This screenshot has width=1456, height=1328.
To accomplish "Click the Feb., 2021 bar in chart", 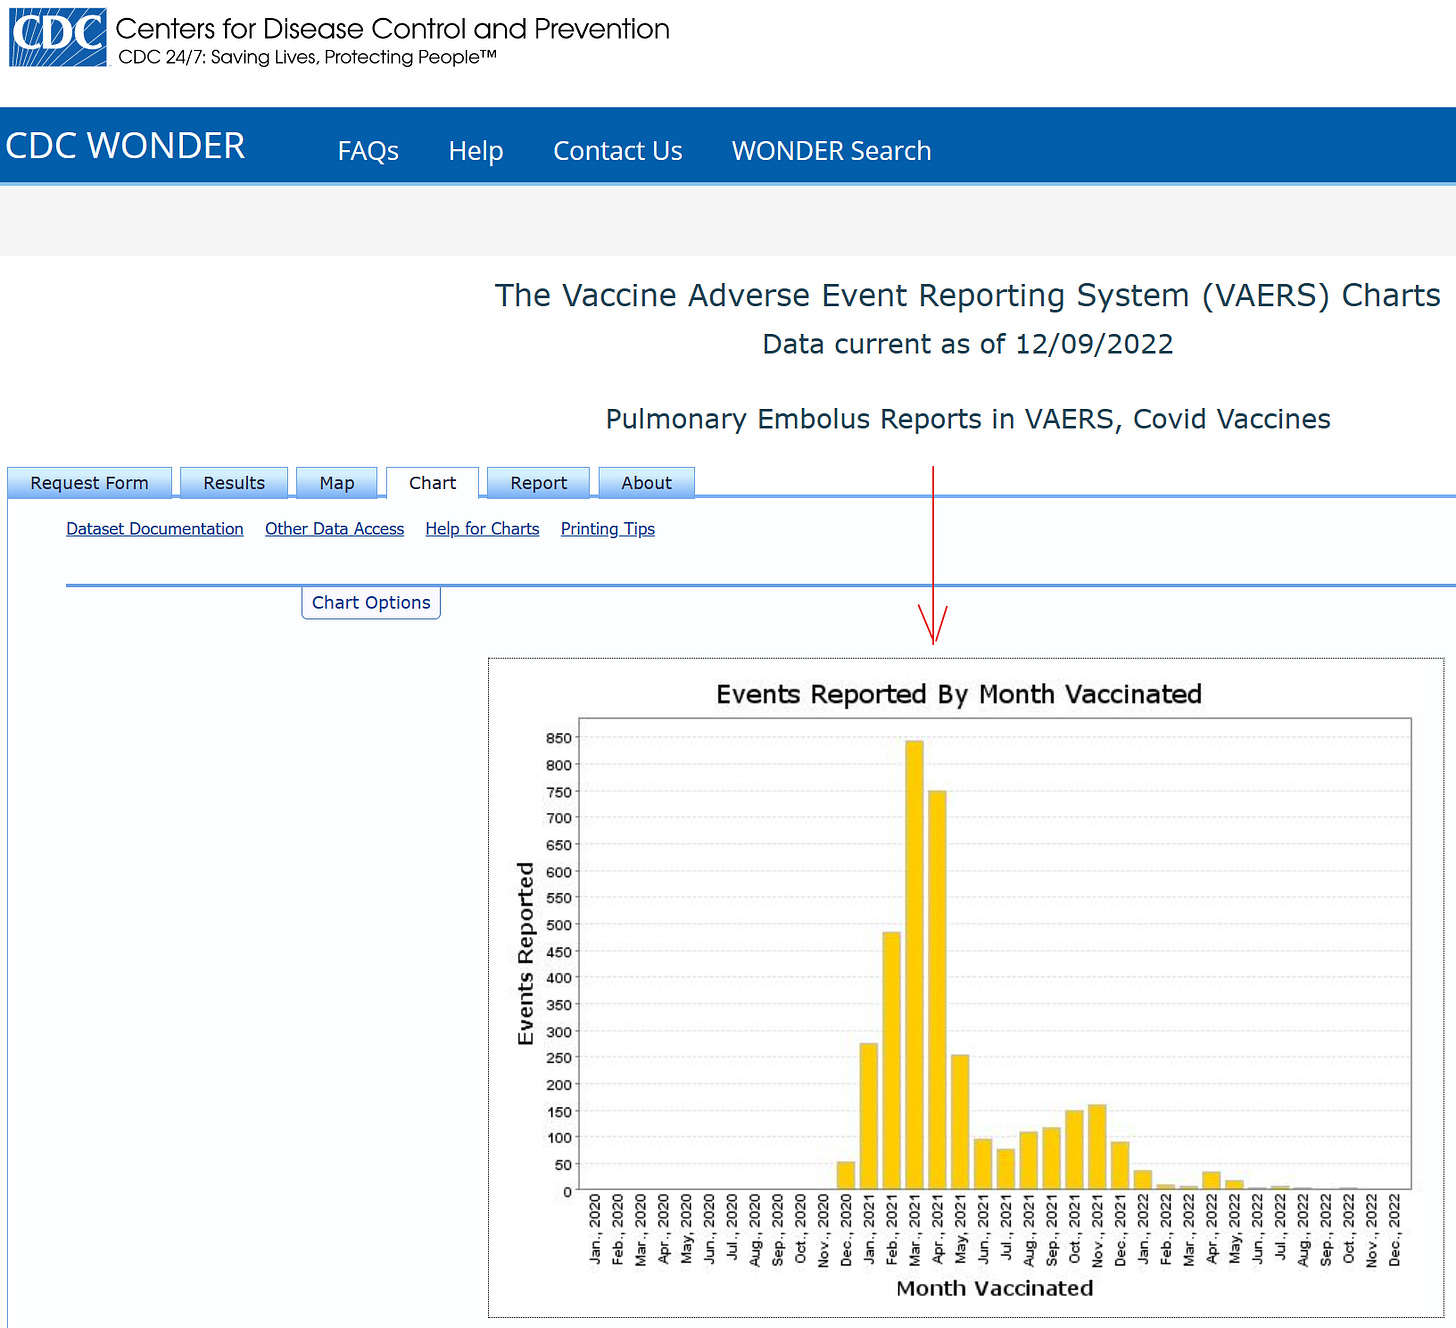I will [x=891, y=1061].
